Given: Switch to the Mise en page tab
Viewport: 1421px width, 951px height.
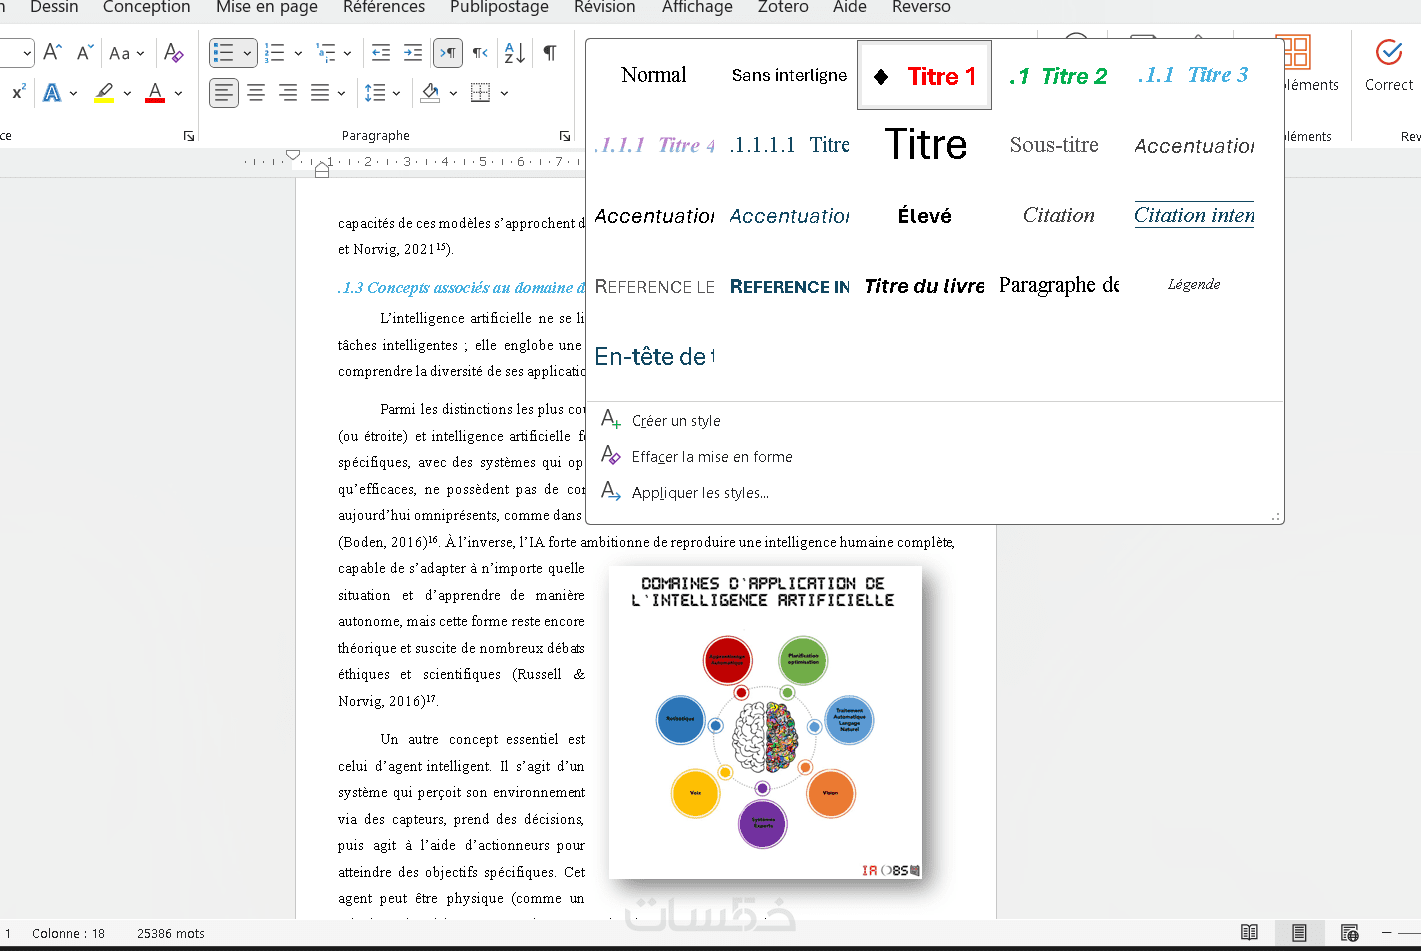Looking at the screenshot, I should tap(267, 7).
